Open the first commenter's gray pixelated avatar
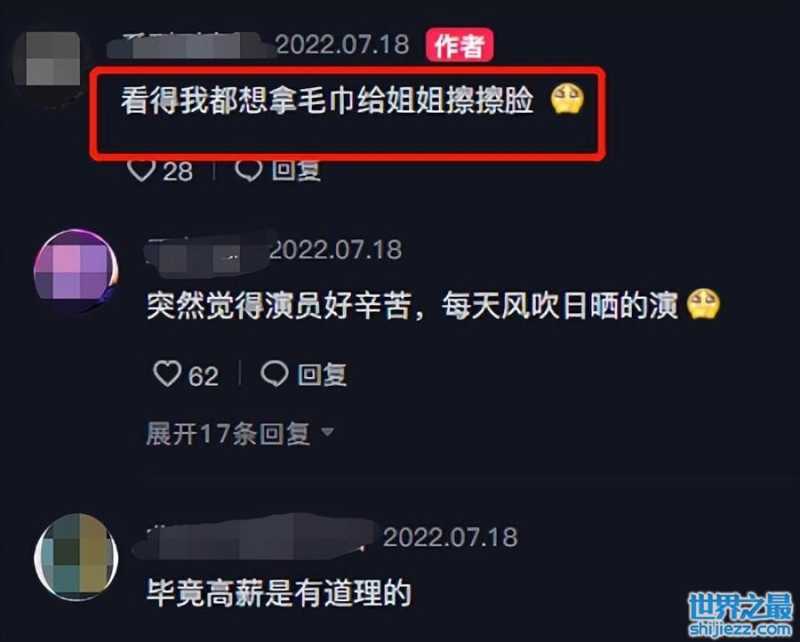This screenshot has width=800, height=642. click(x=47, y=59)
